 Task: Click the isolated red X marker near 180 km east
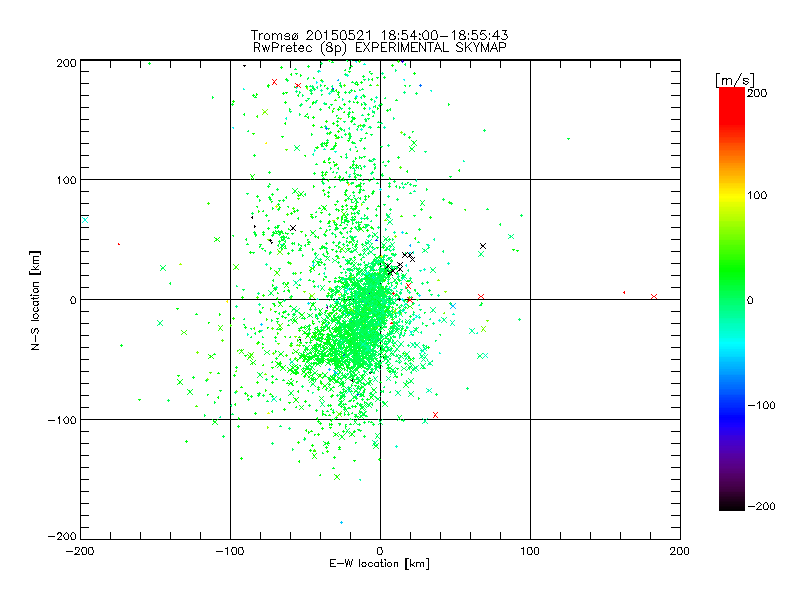pos(654,296)
